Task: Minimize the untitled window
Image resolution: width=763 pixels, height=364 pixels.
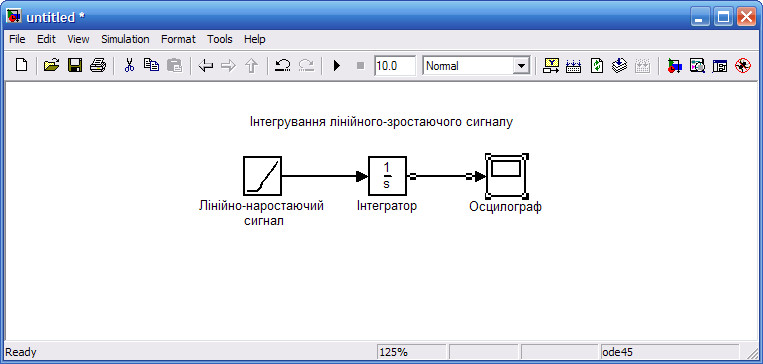Action: coord(700,18)
